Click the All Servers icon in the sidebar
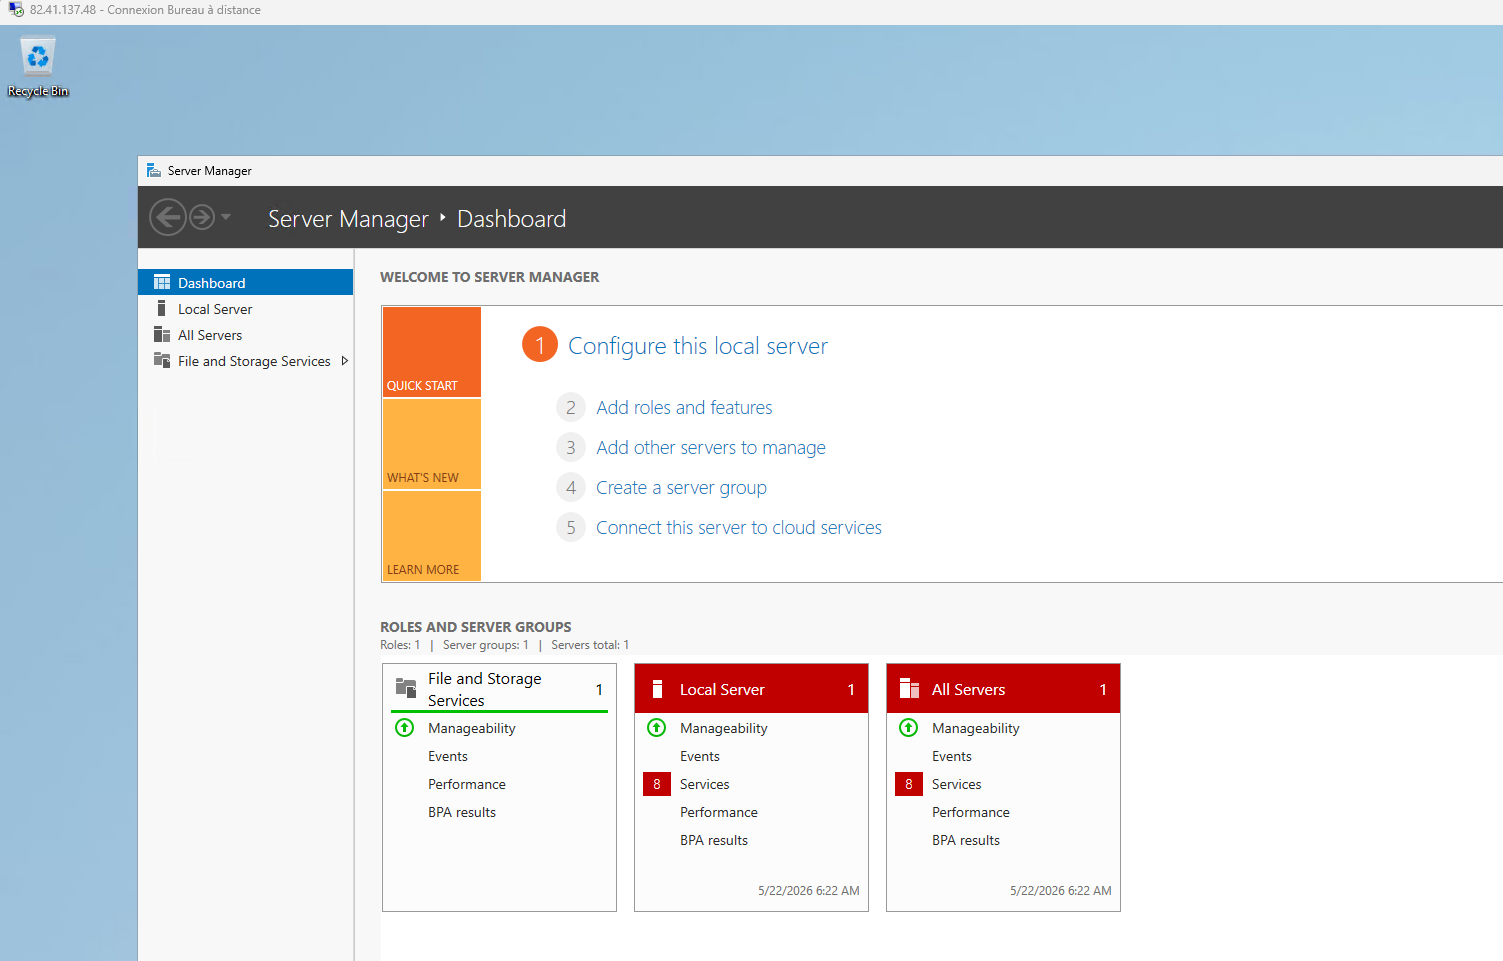Screen dimensions: 1503x961 pos(162,335)
